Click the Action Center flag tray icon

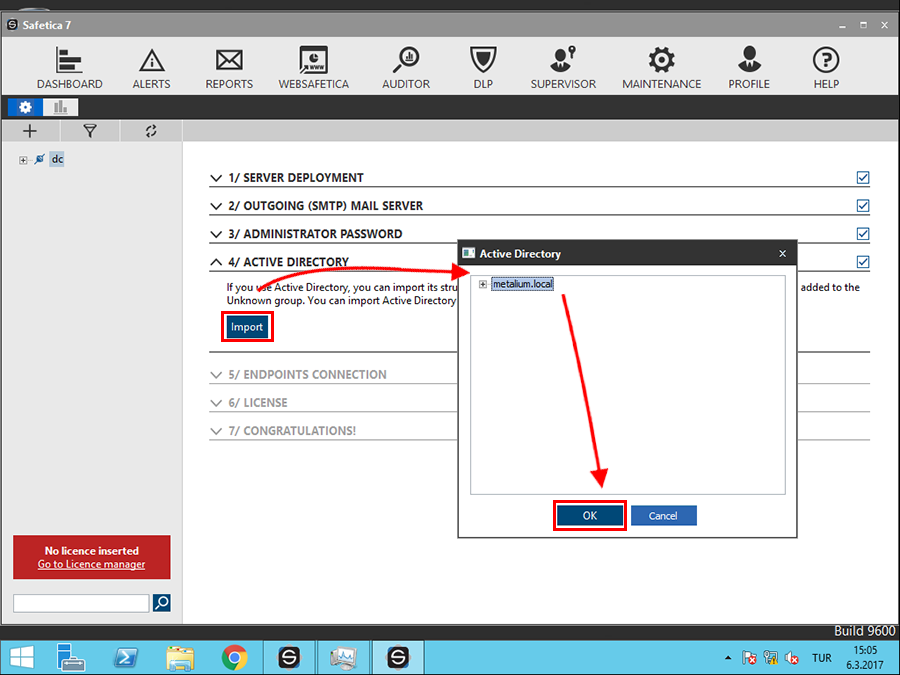tap(749, 658)
